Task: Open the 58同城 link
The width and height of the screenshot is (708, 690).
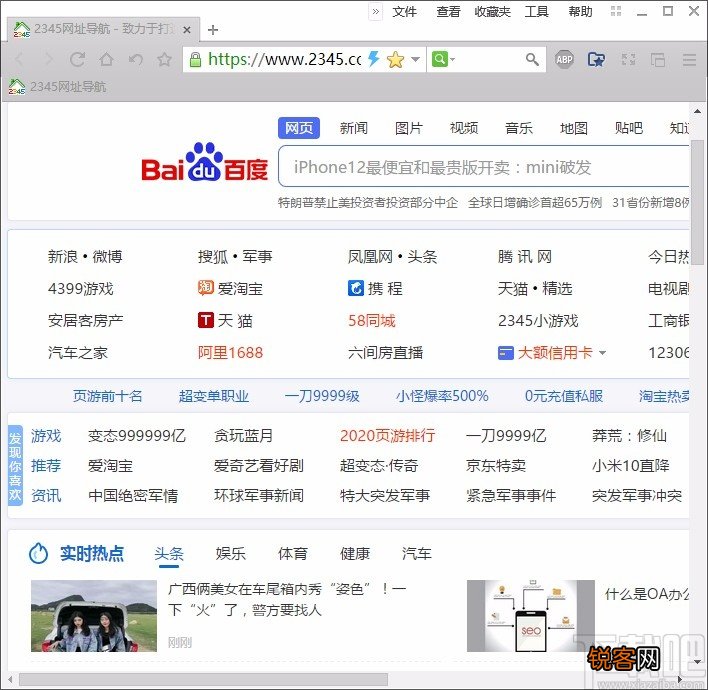Action: [x=372, y=321]
